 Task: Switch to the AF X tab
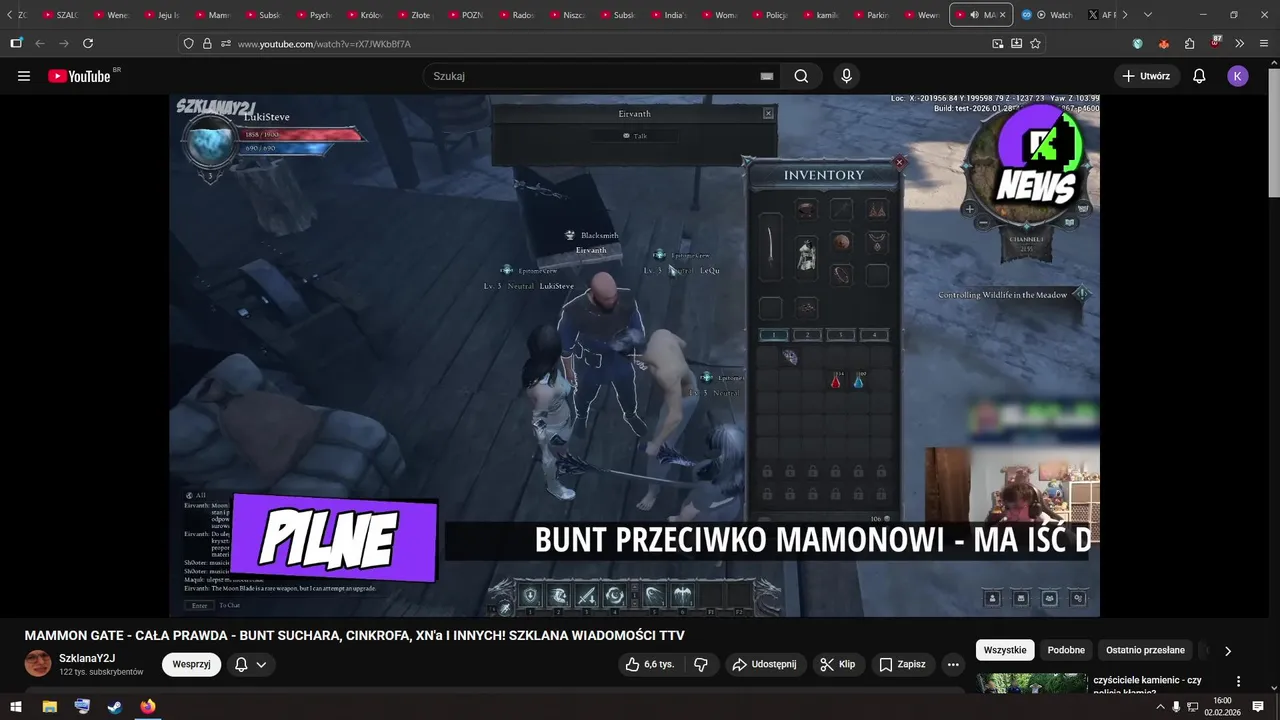tap(1101, 15)
